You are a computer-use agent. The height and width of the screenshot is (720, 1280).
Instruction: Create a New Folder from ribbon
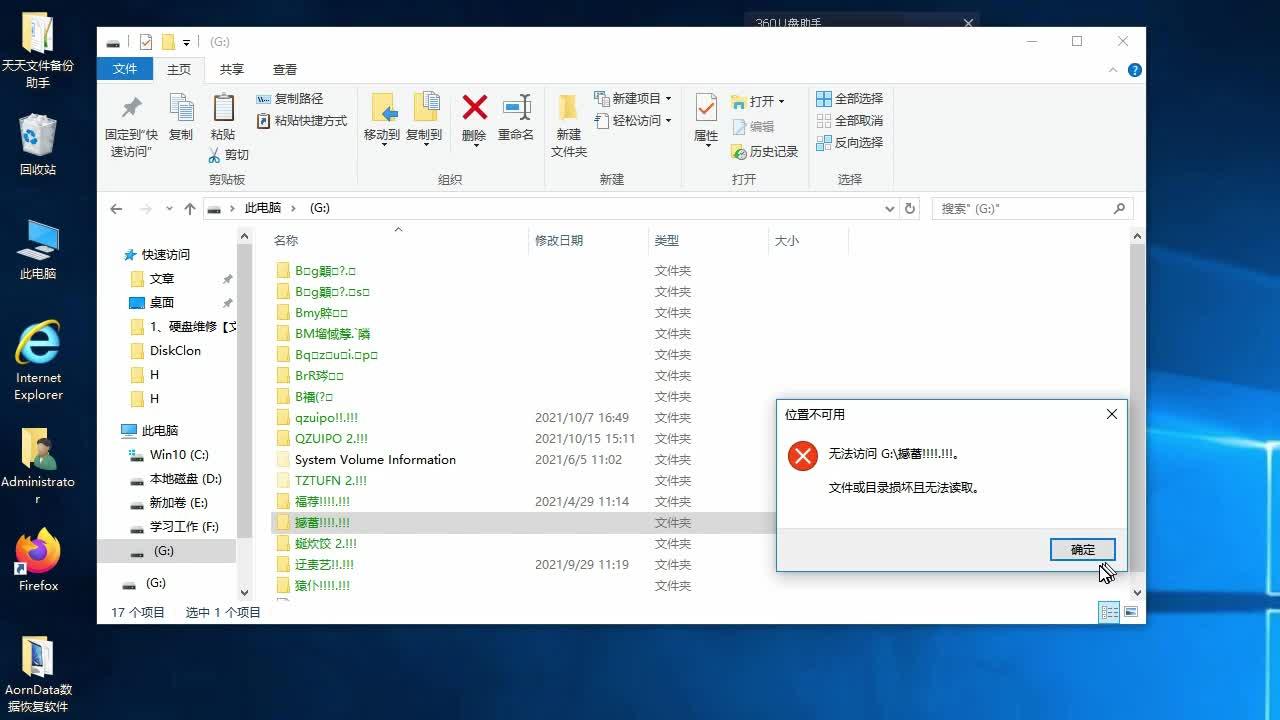[568, 125]
